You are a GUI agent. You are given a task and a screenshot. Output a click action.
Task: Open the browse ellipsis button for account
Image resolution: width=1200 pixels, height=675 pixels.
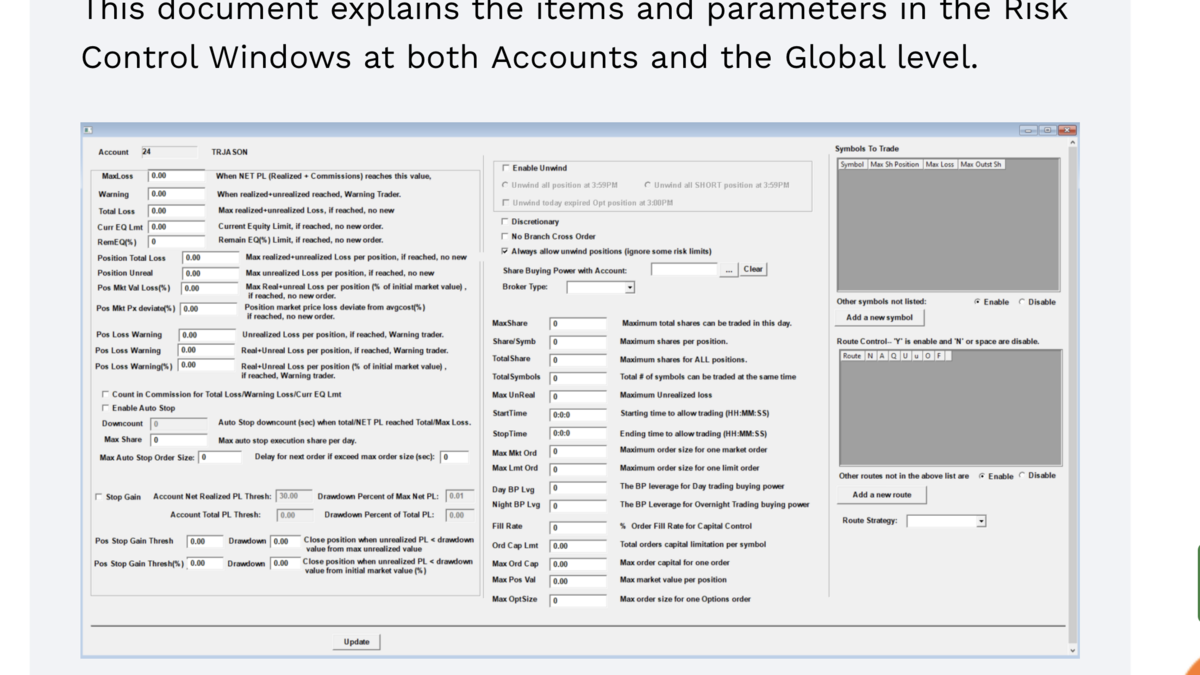click(729, 270)
